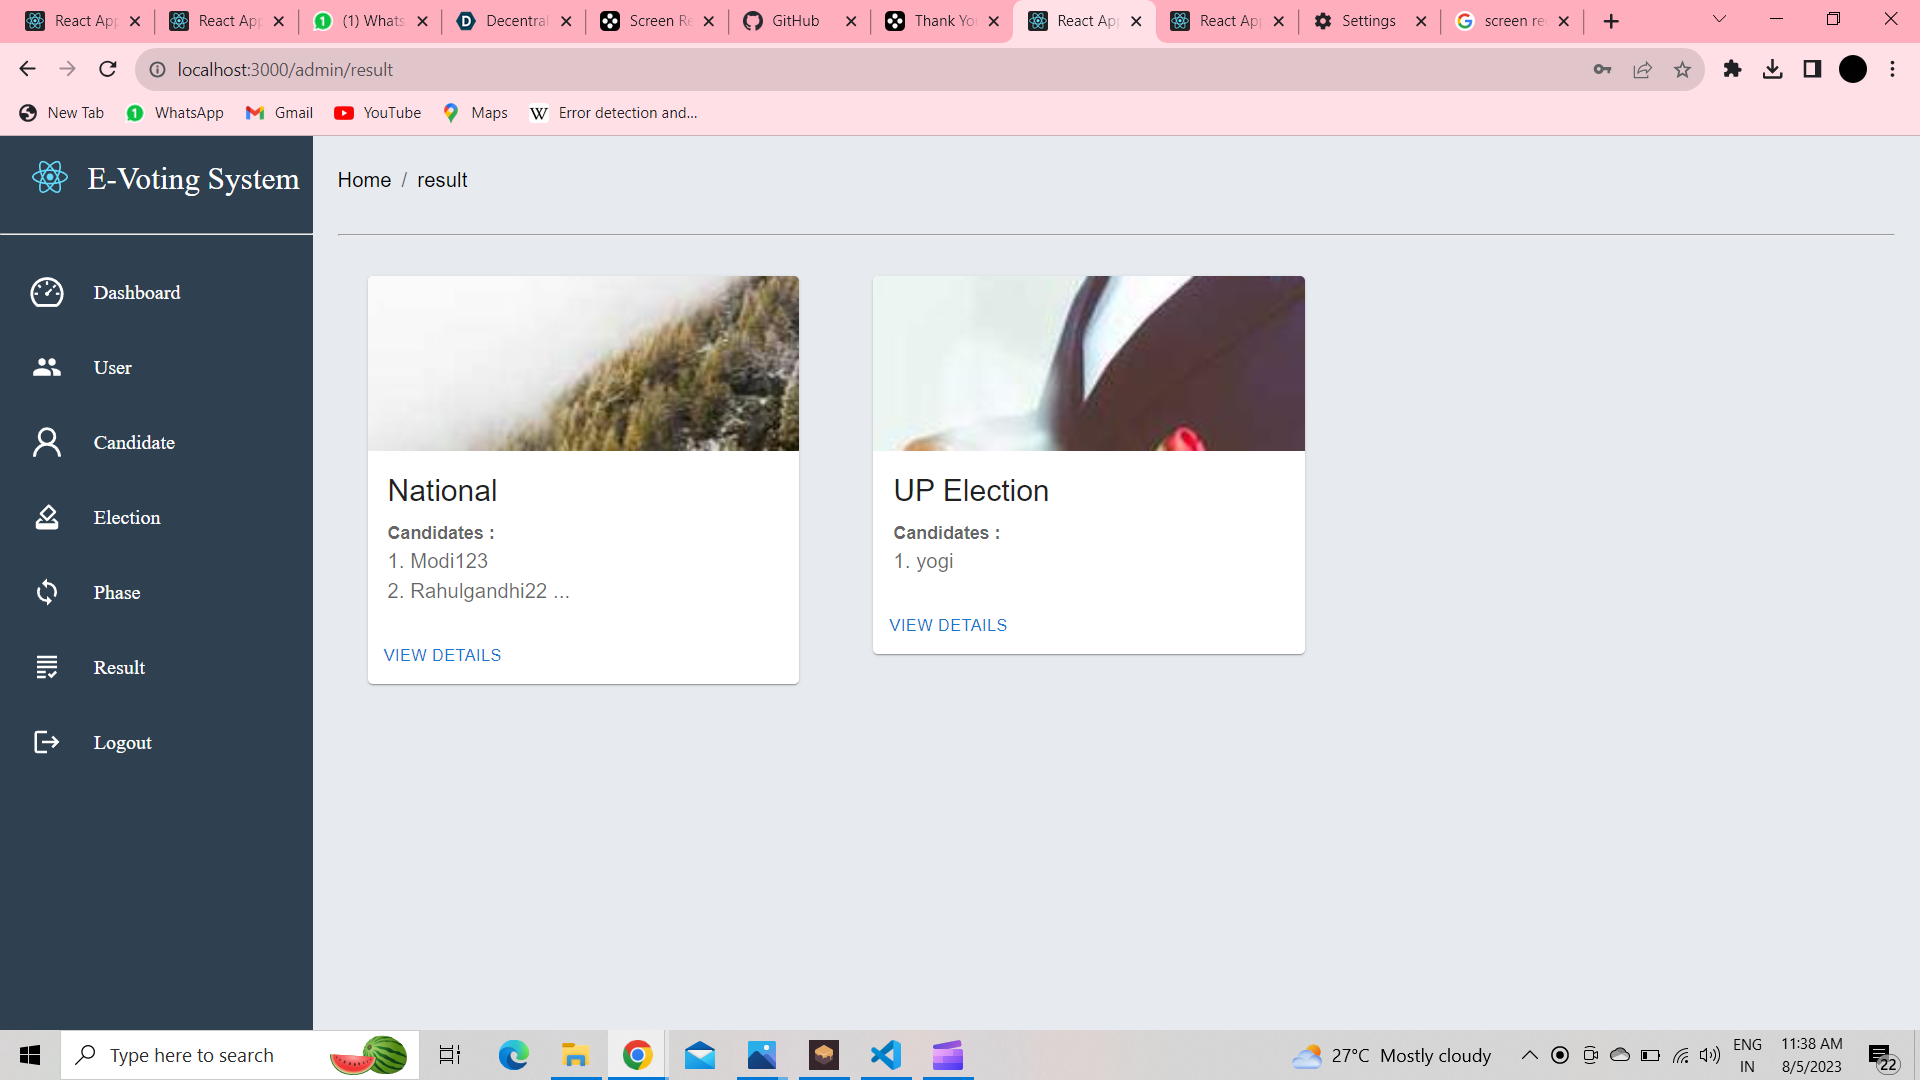
Task: Click the UP Election card image
Action: (x=1088, y=363)
